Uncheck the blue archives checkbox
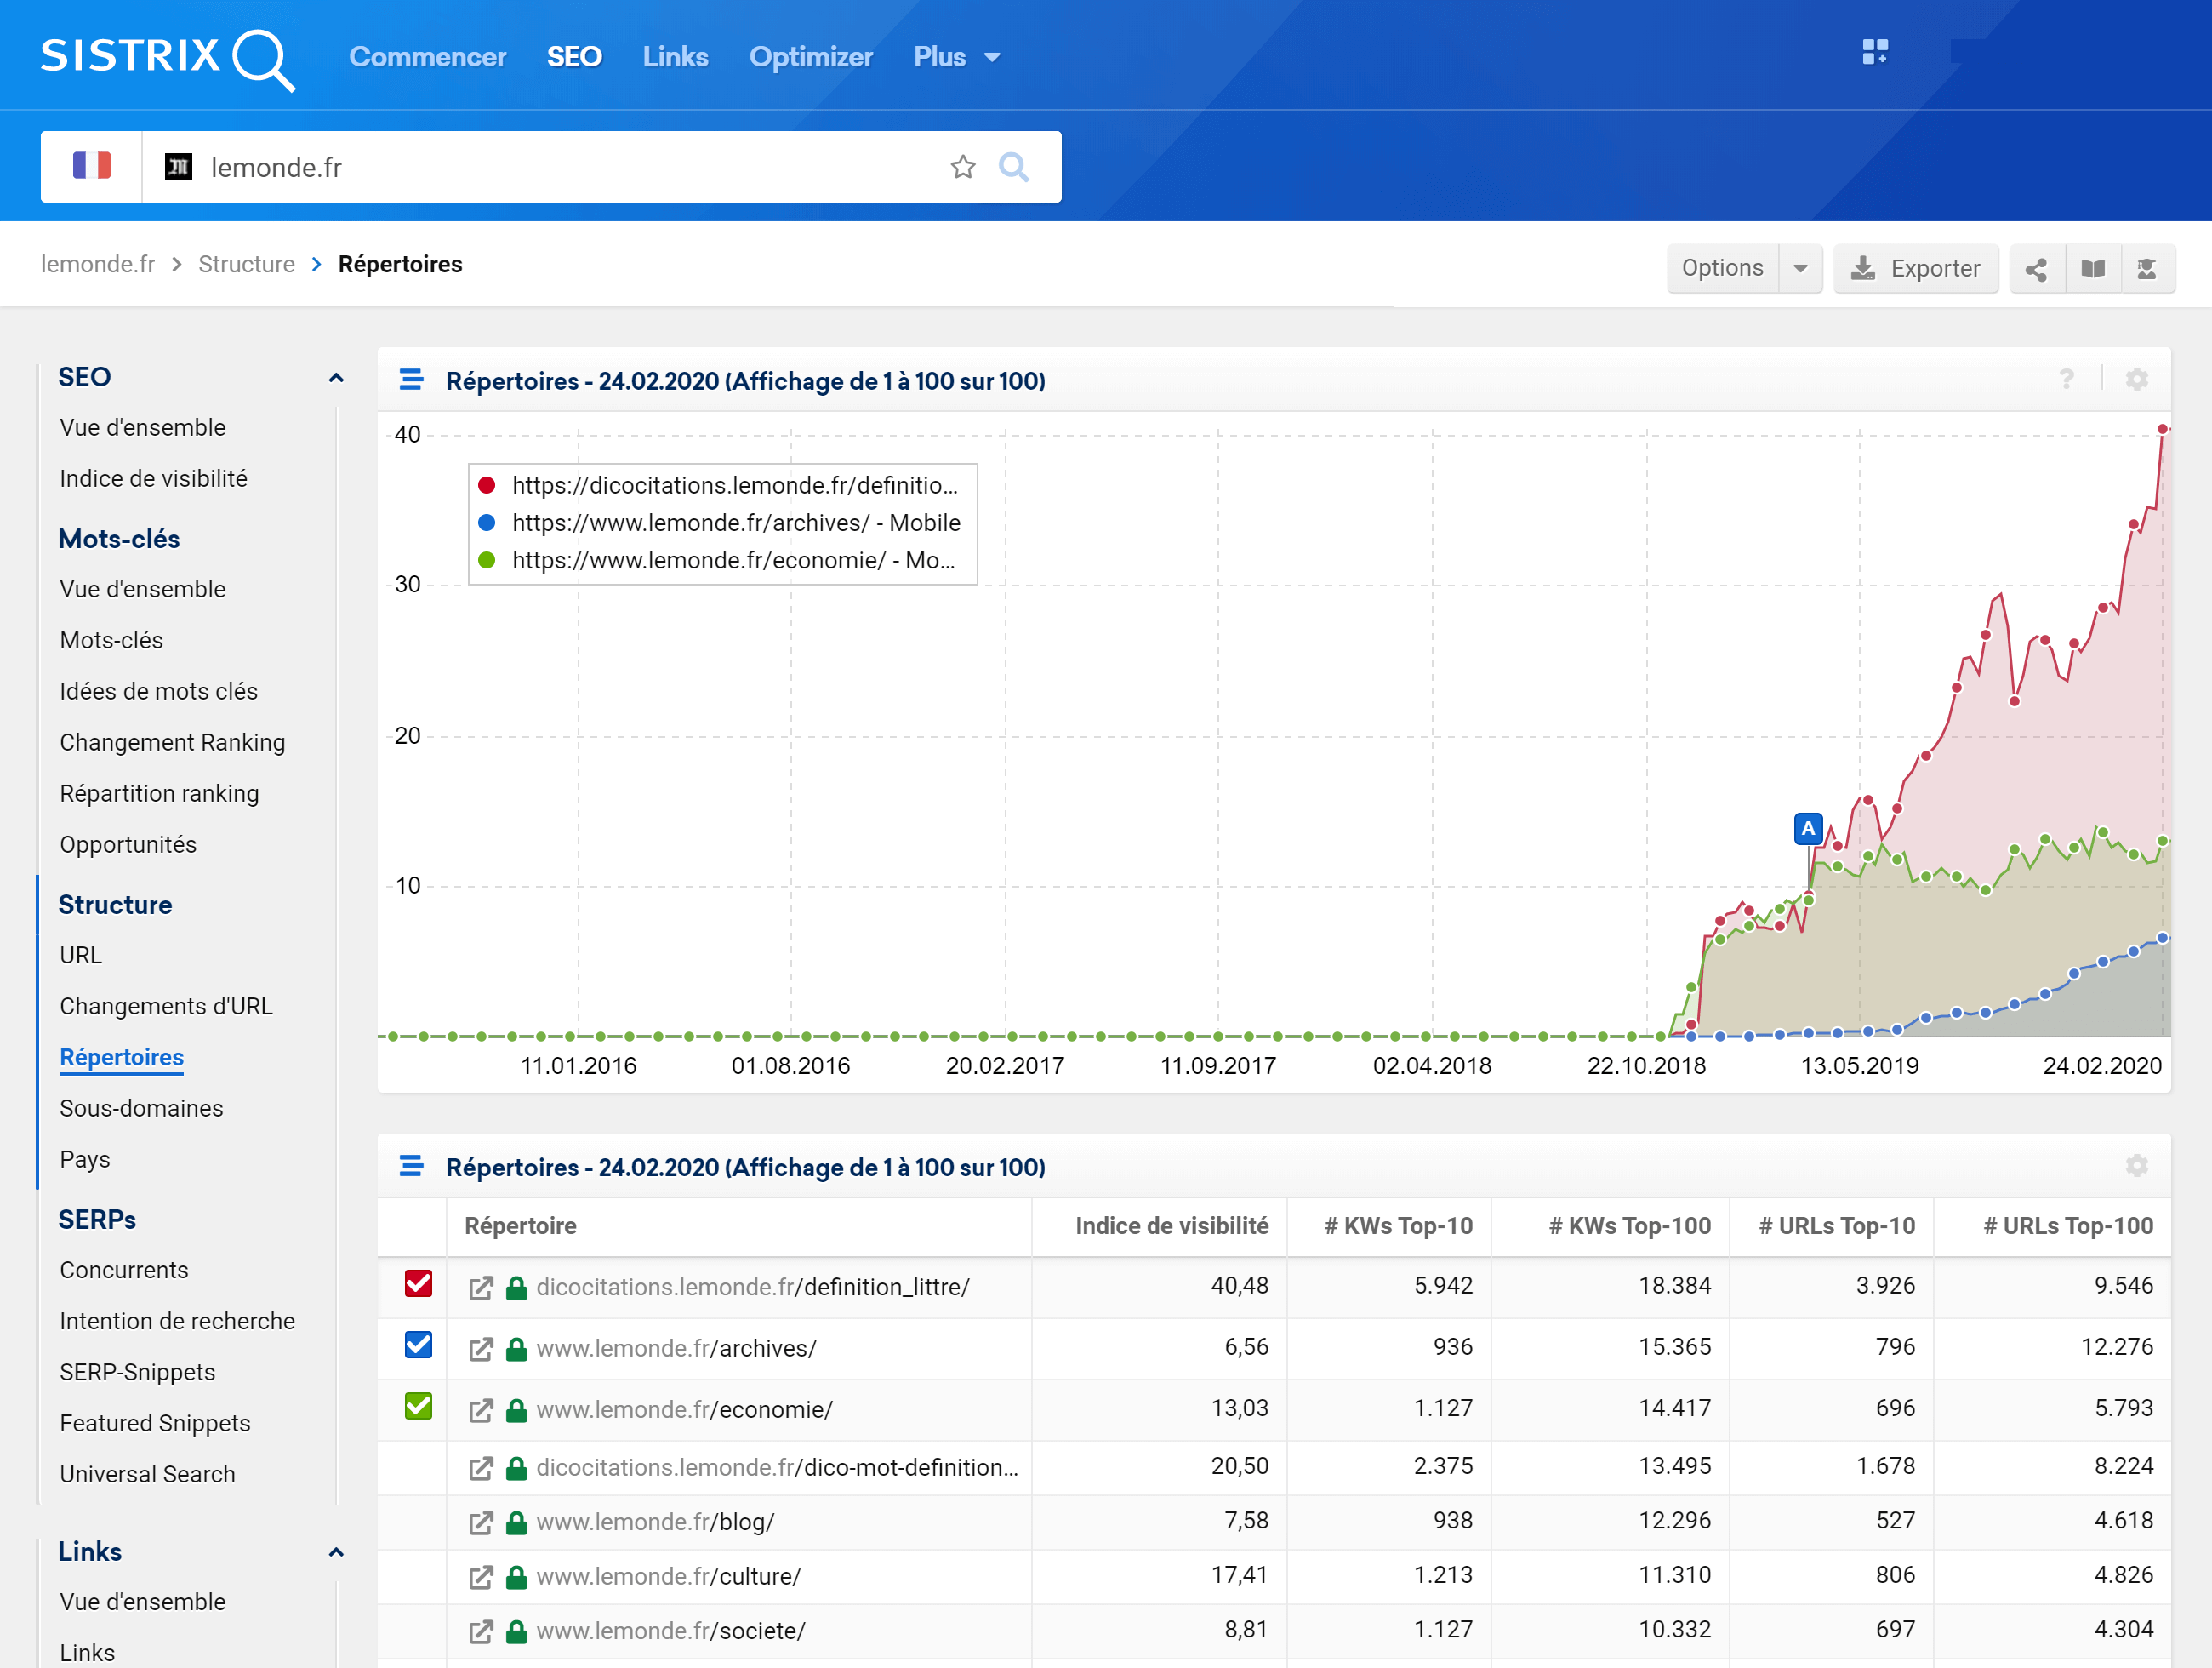Viewport: 2212px width, 1668px height. [418, 1345]
